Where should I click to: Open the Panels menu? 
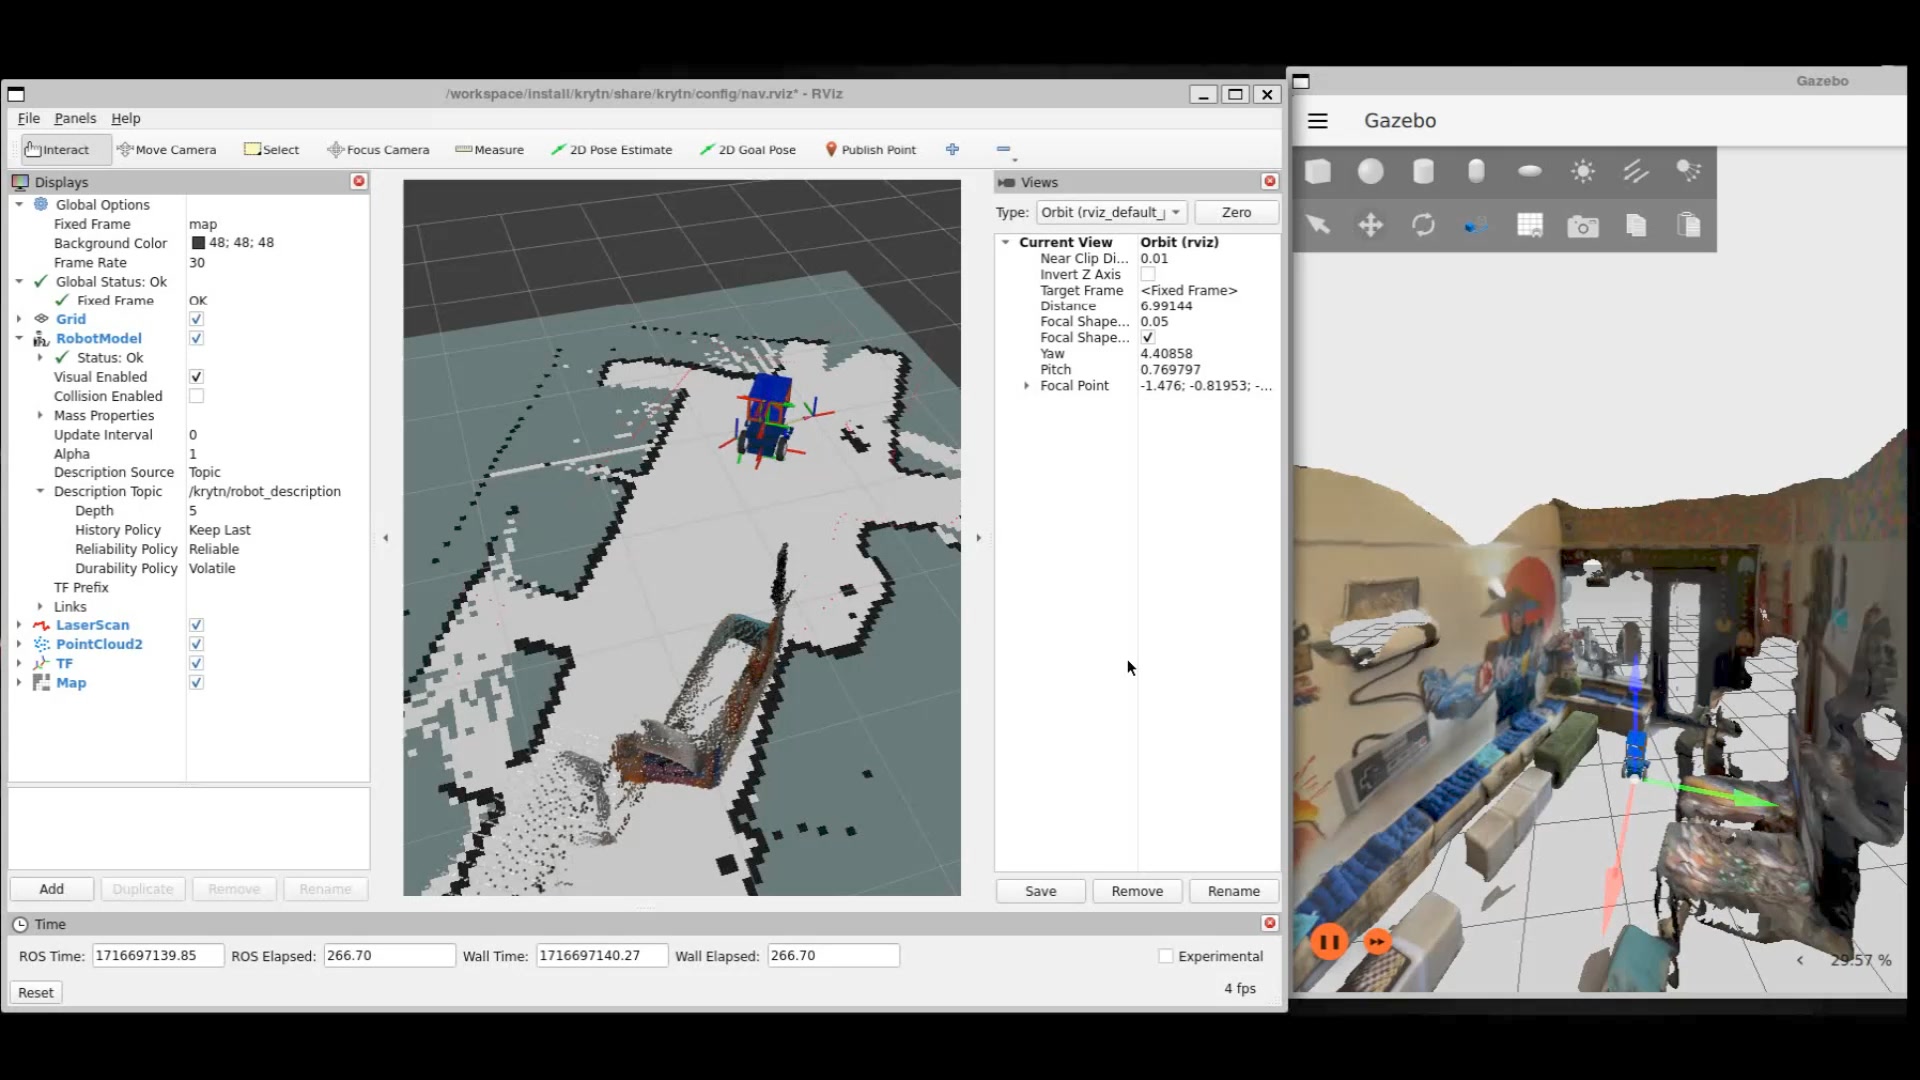(x=75, y=118)
